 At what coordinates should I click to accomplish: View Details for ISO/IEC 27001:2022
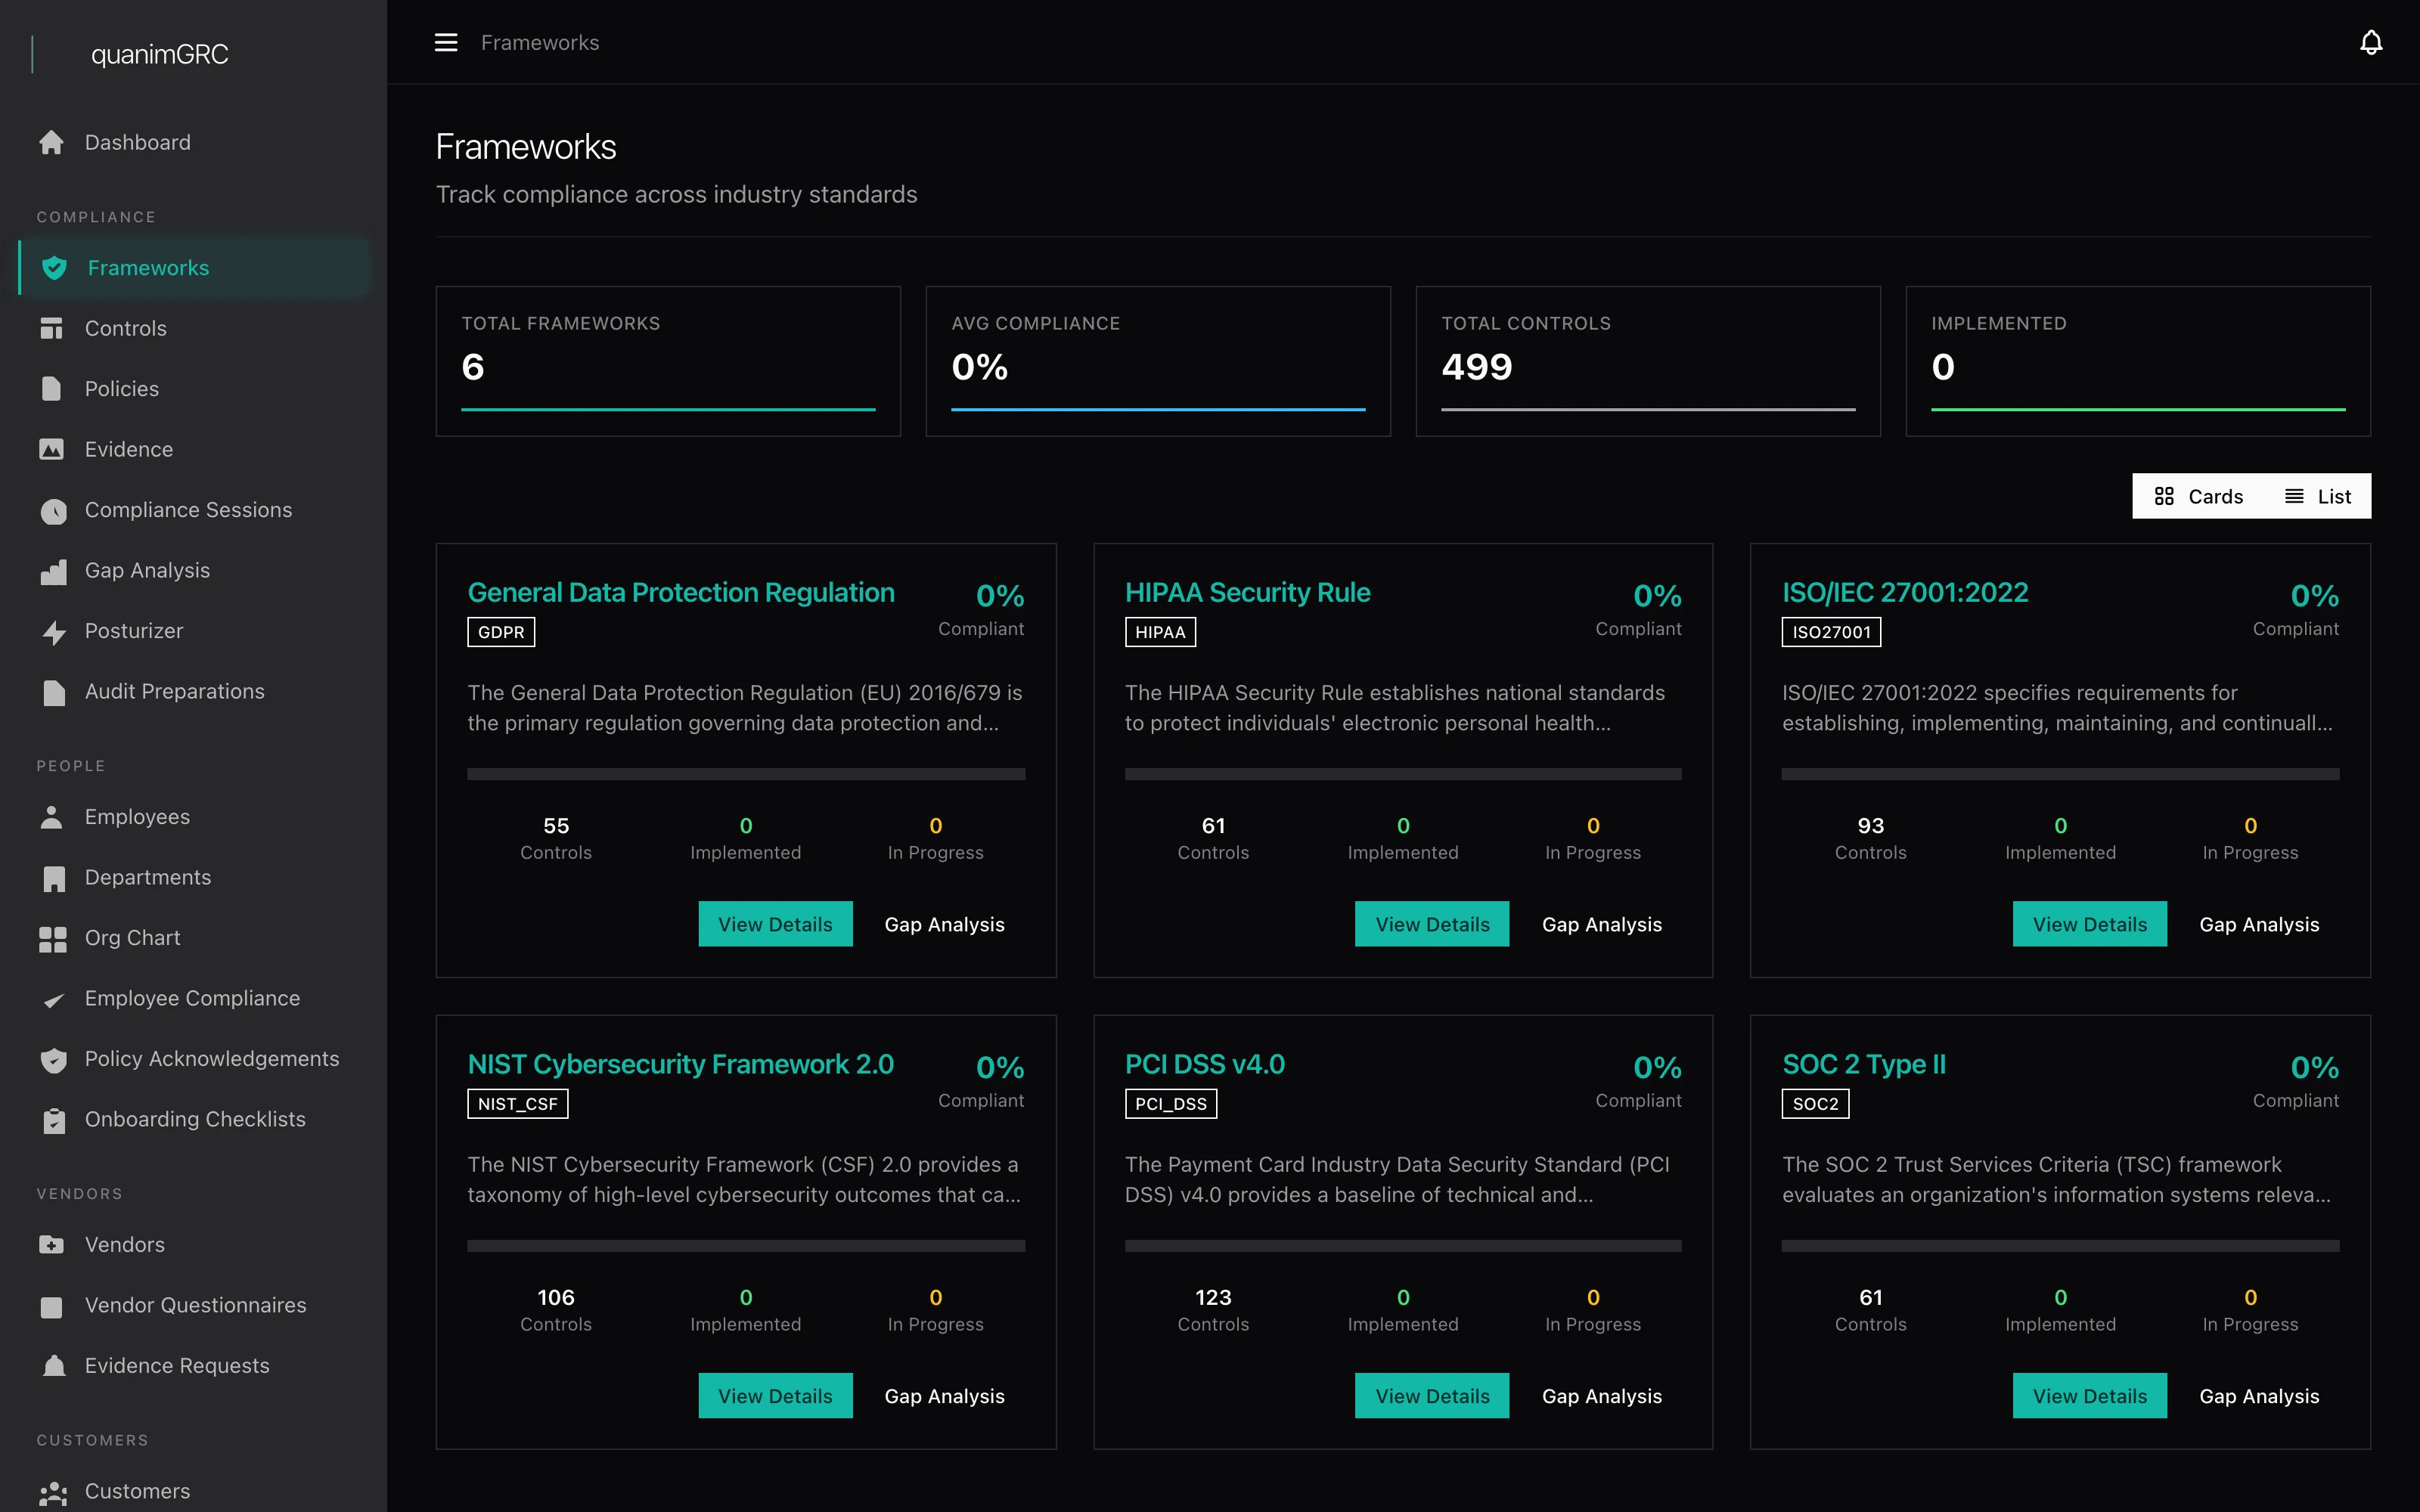click(x=2090, y=924)
